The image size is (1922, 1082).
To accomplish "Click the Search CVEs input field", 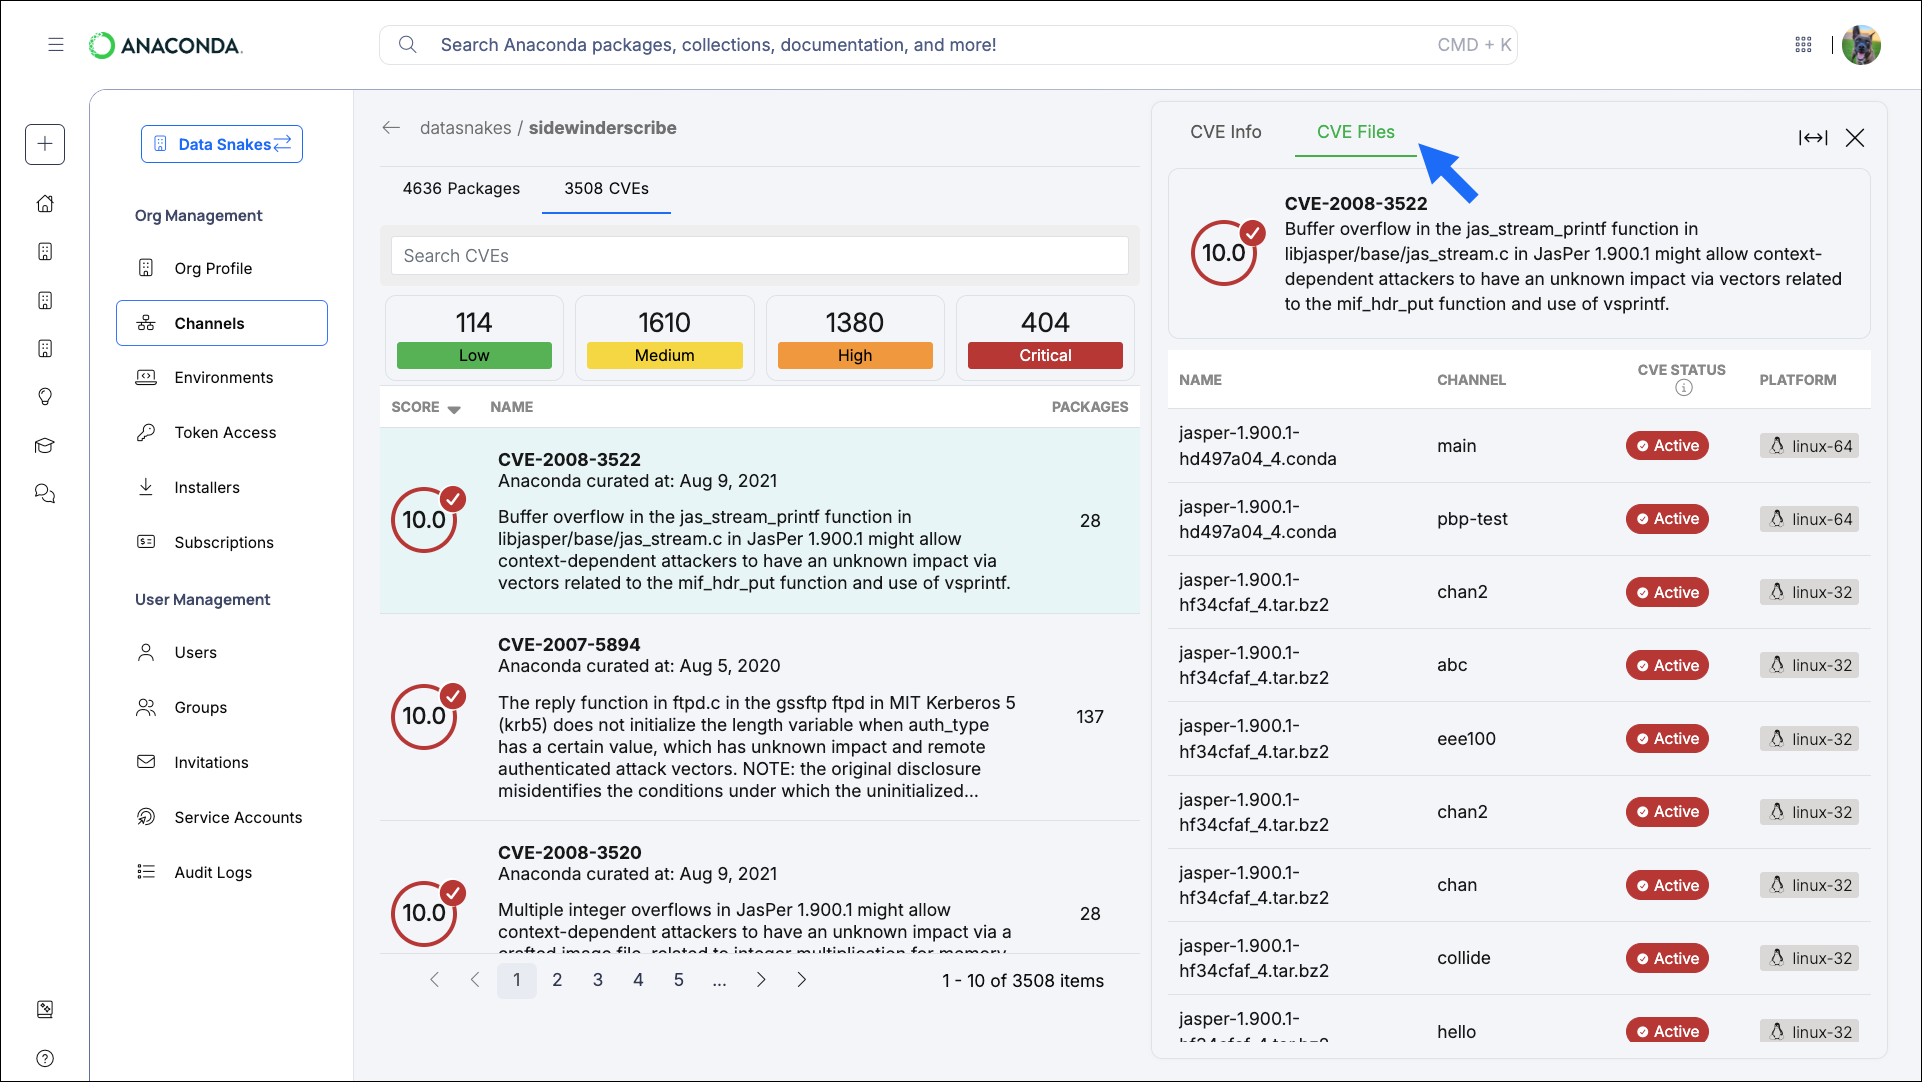I will coord(759,256).
